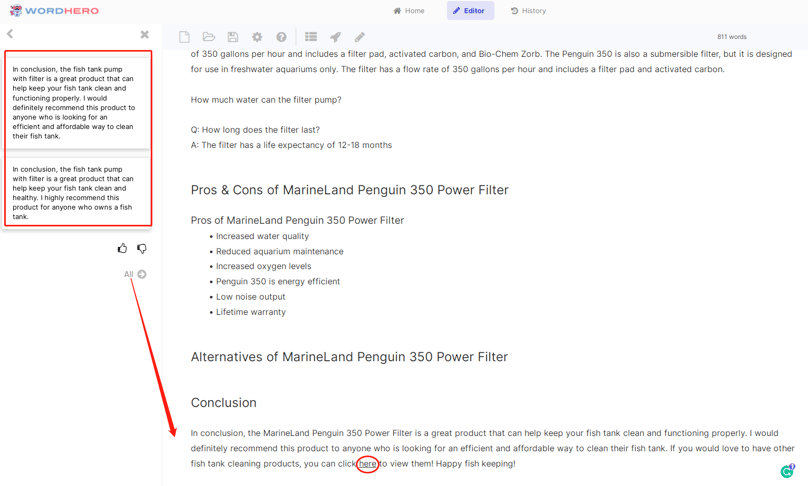Image resolution: width=808 pixels, height=486 pixels.
Task: Open editor settings gear icon
Action: pyautogui.click(x=257, y=37)
